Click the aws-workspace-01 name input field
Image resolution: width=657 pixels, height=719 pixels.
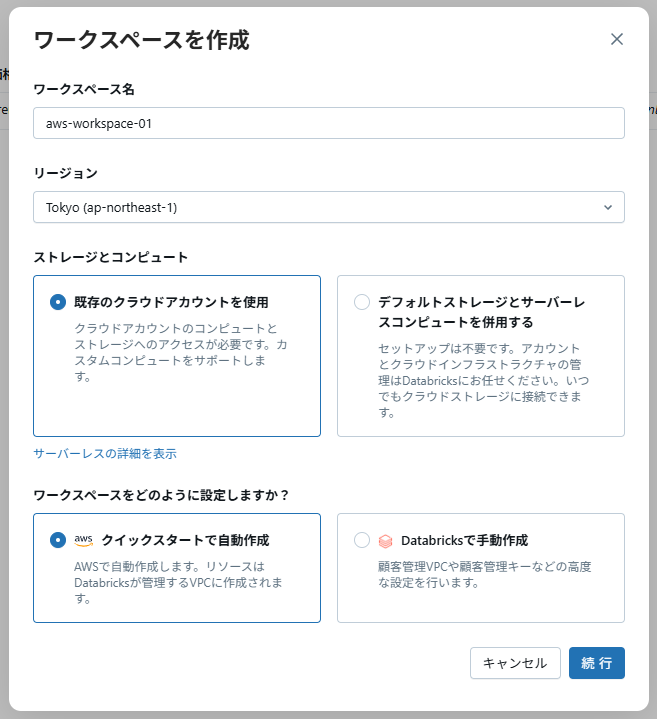(x=328, y=123)
